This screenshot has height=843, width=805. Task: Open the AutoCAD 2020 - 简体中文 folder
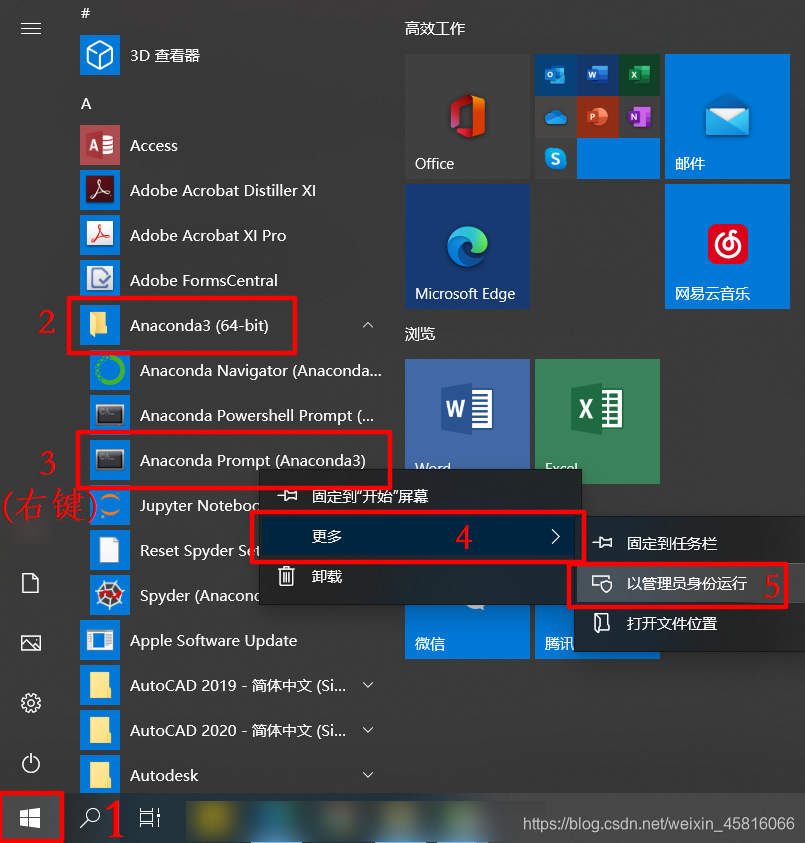pyautogui.click(x=228, y=730)
